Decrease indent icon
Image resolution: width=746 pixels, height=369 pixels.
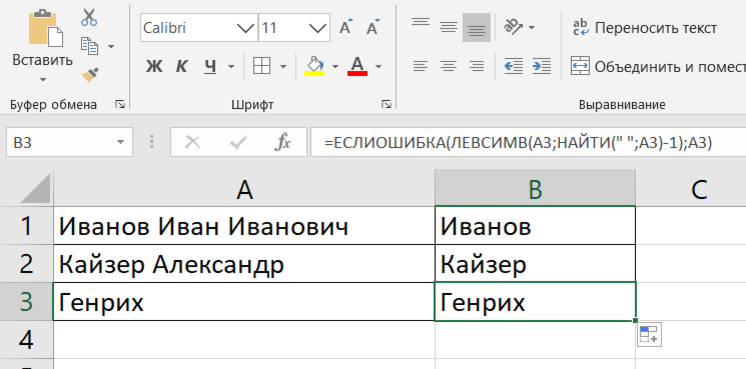513,66
